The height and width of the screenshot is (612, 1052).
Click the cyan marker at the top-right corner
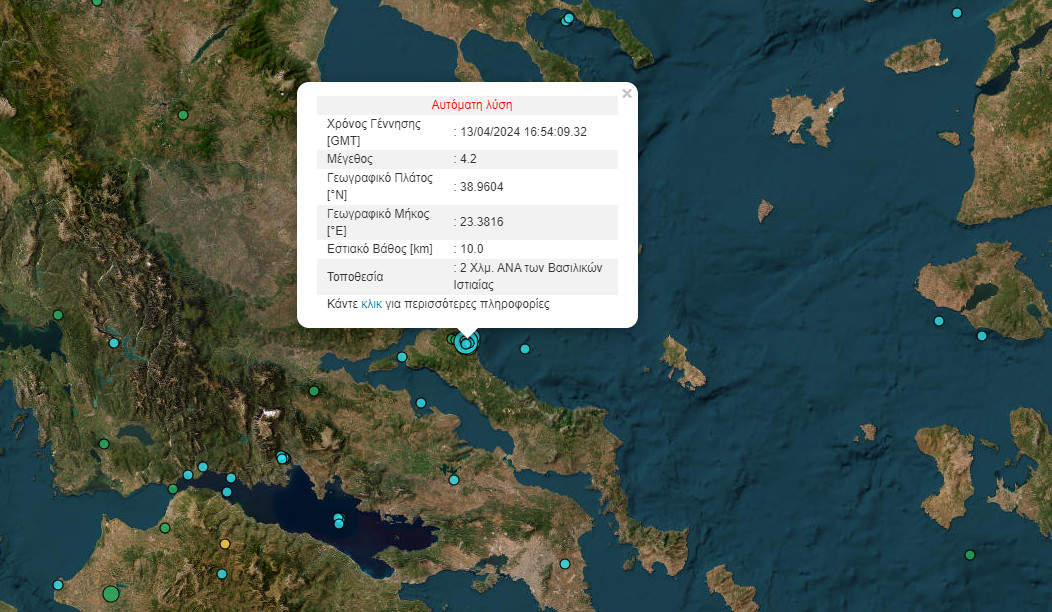pos(957,13)
